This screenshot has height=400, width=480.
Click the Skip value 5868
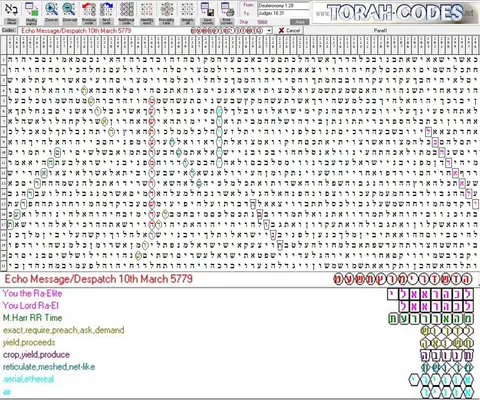coord(262,22)
